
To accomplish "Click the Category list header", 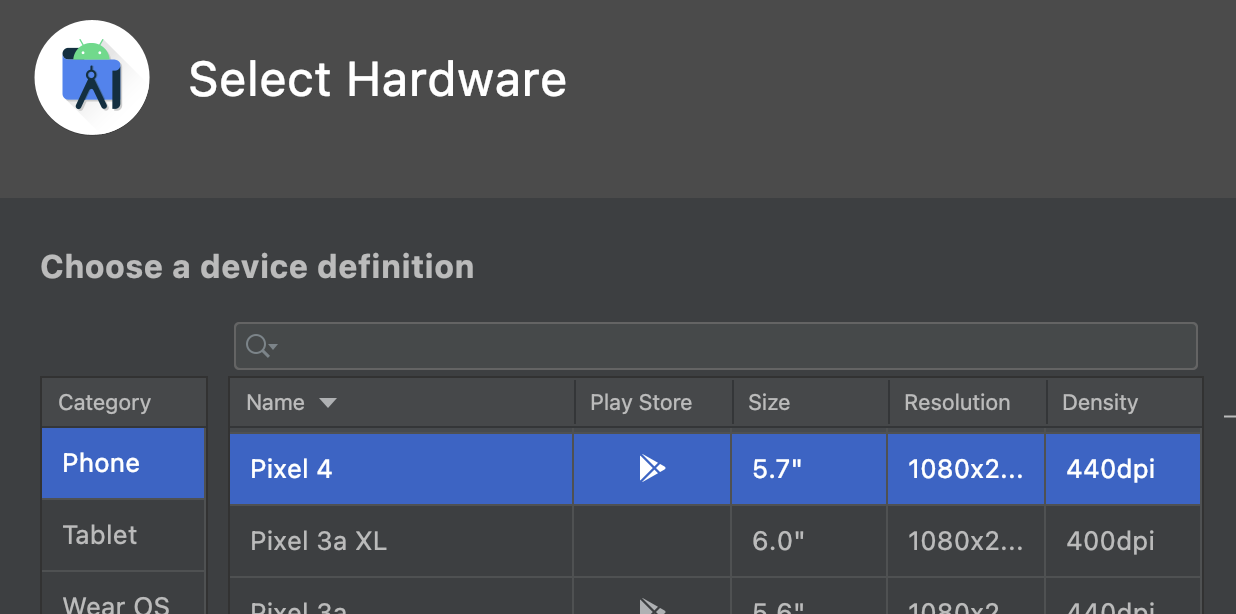I will click(104, 402).
